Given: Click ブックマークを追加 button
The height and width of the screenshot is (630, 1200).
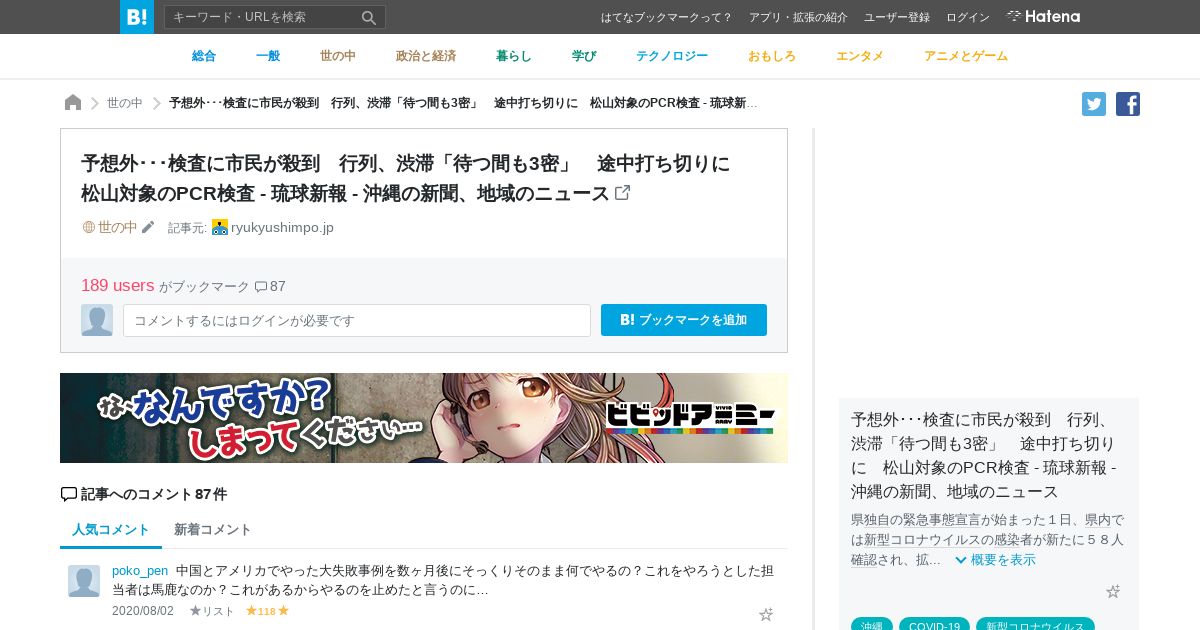Looking at the screenshot, I should click(x=684, y=320).
